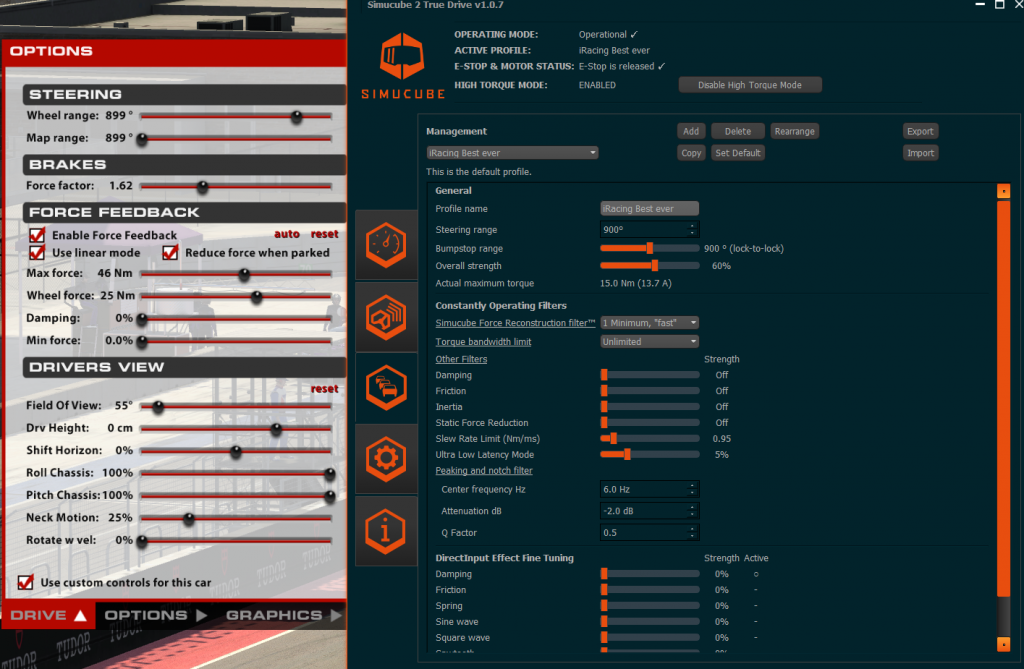Click the Other Filters Inertia slider
The height and width of the screenshot is (669, 1024).
point(650,406)
